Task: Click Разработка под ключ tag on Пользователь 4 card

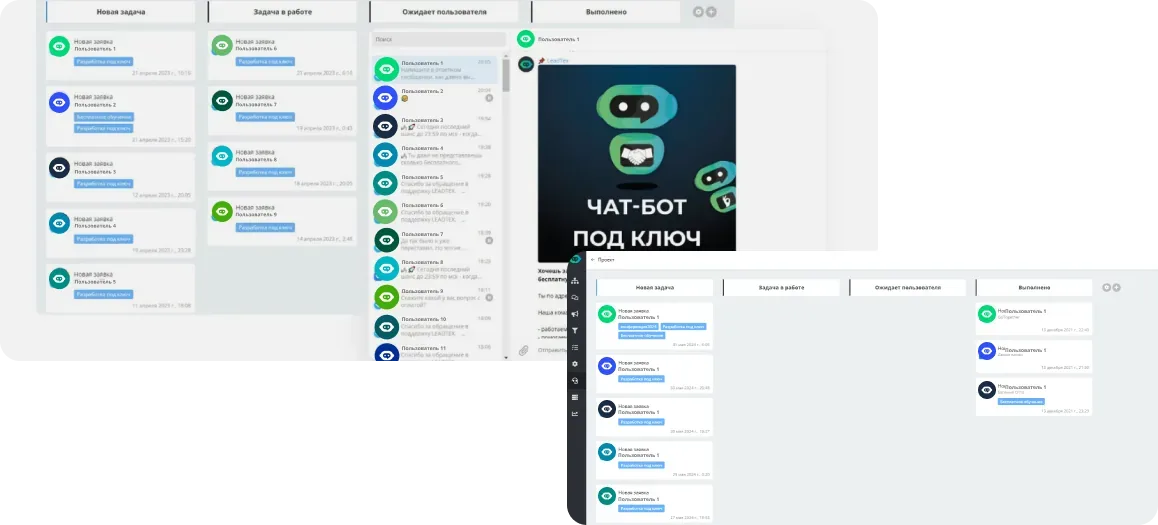Action: click(x=103, y=239)
